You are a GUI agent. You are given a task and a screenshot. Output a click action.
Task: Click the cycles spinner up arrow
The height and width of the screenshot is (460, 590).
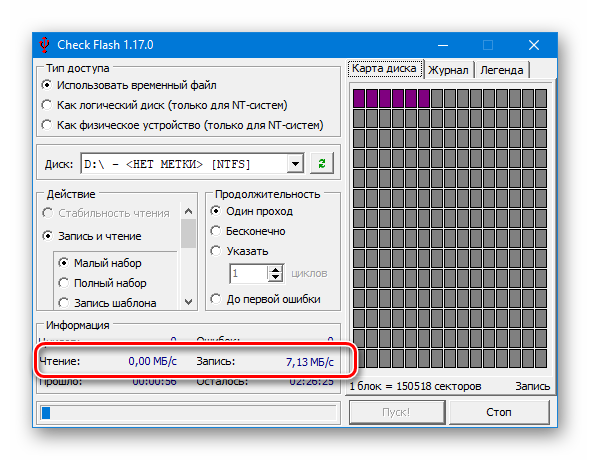(276, 270)
